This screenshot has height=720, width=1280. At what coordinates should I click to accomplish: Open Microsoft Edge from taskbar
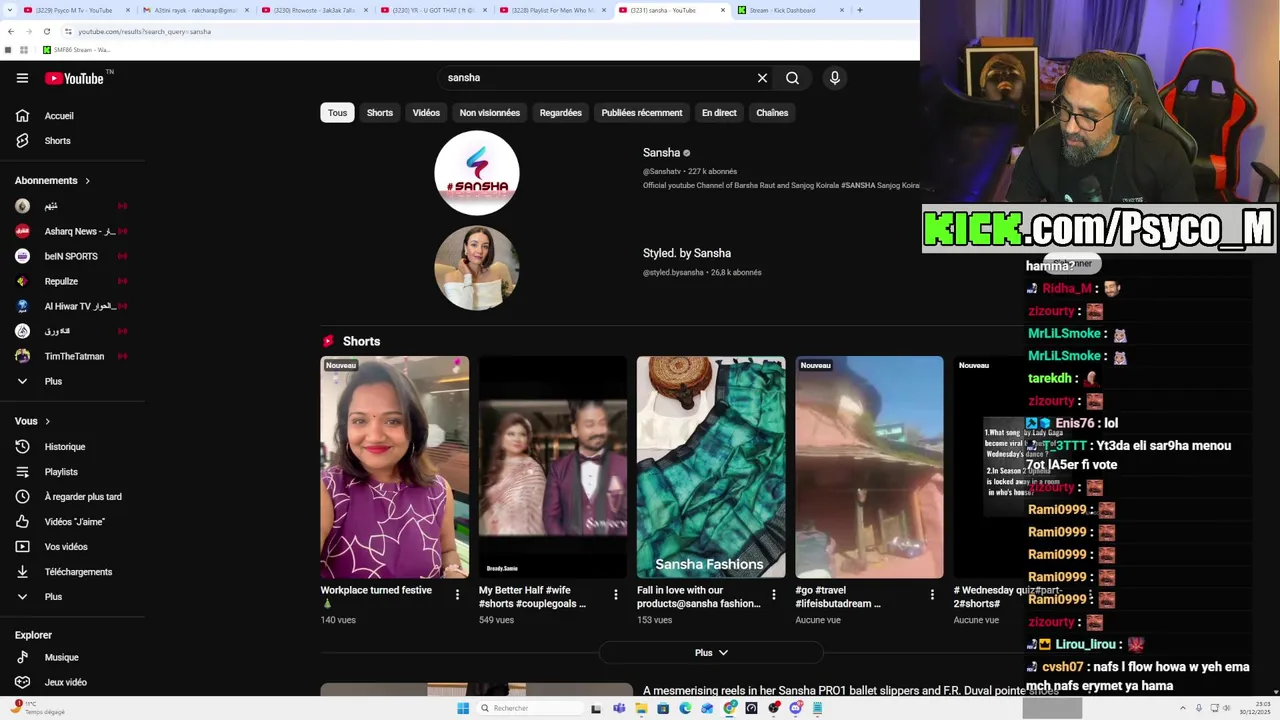coord(685,708)
